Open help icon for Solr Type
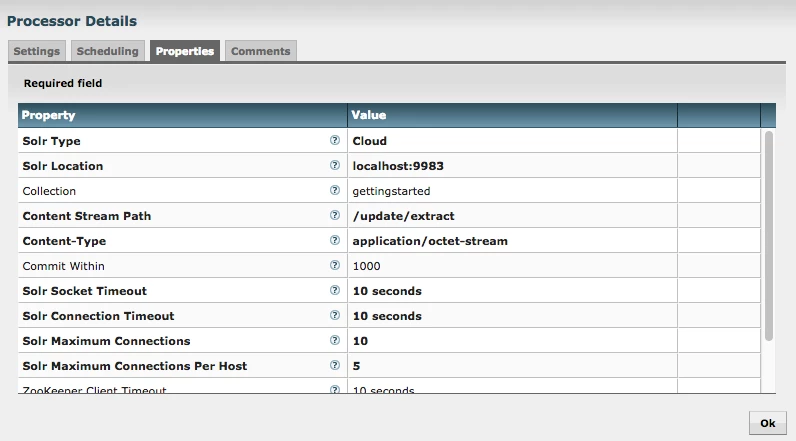 335,140
